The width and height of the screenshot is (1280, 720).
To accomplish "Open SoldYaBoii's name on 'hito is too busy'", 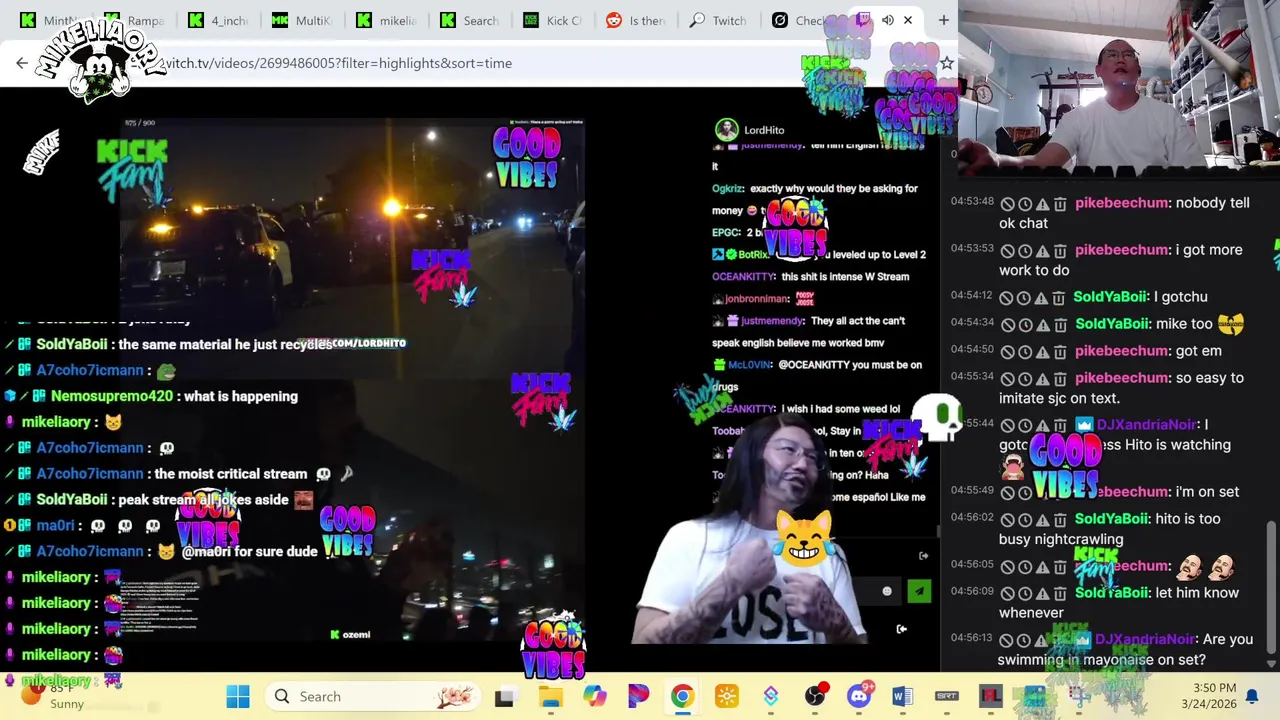I will coord(1112,519).
